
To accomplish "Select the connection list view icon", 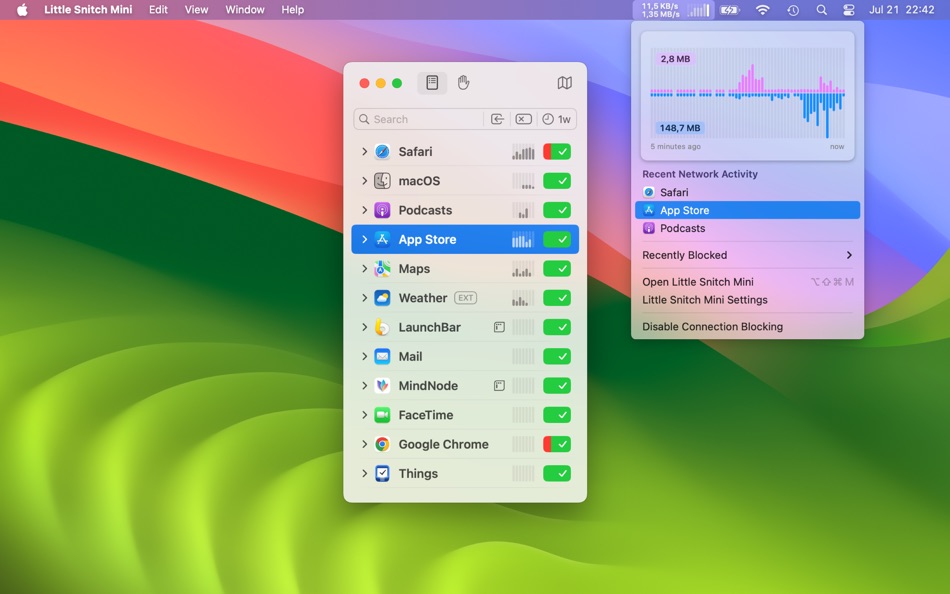I will pyautogui.click(x=432, y=83).
